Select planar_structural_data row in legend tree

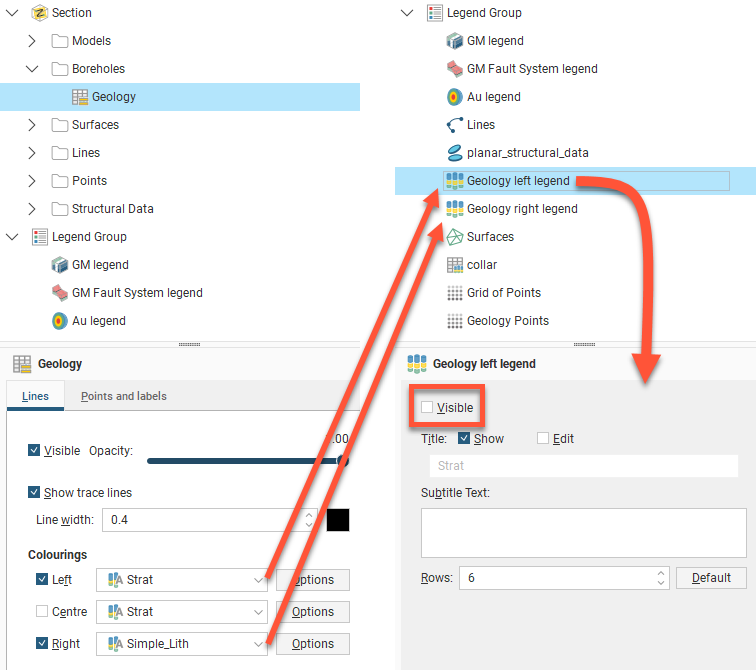[x=575, y=153]
